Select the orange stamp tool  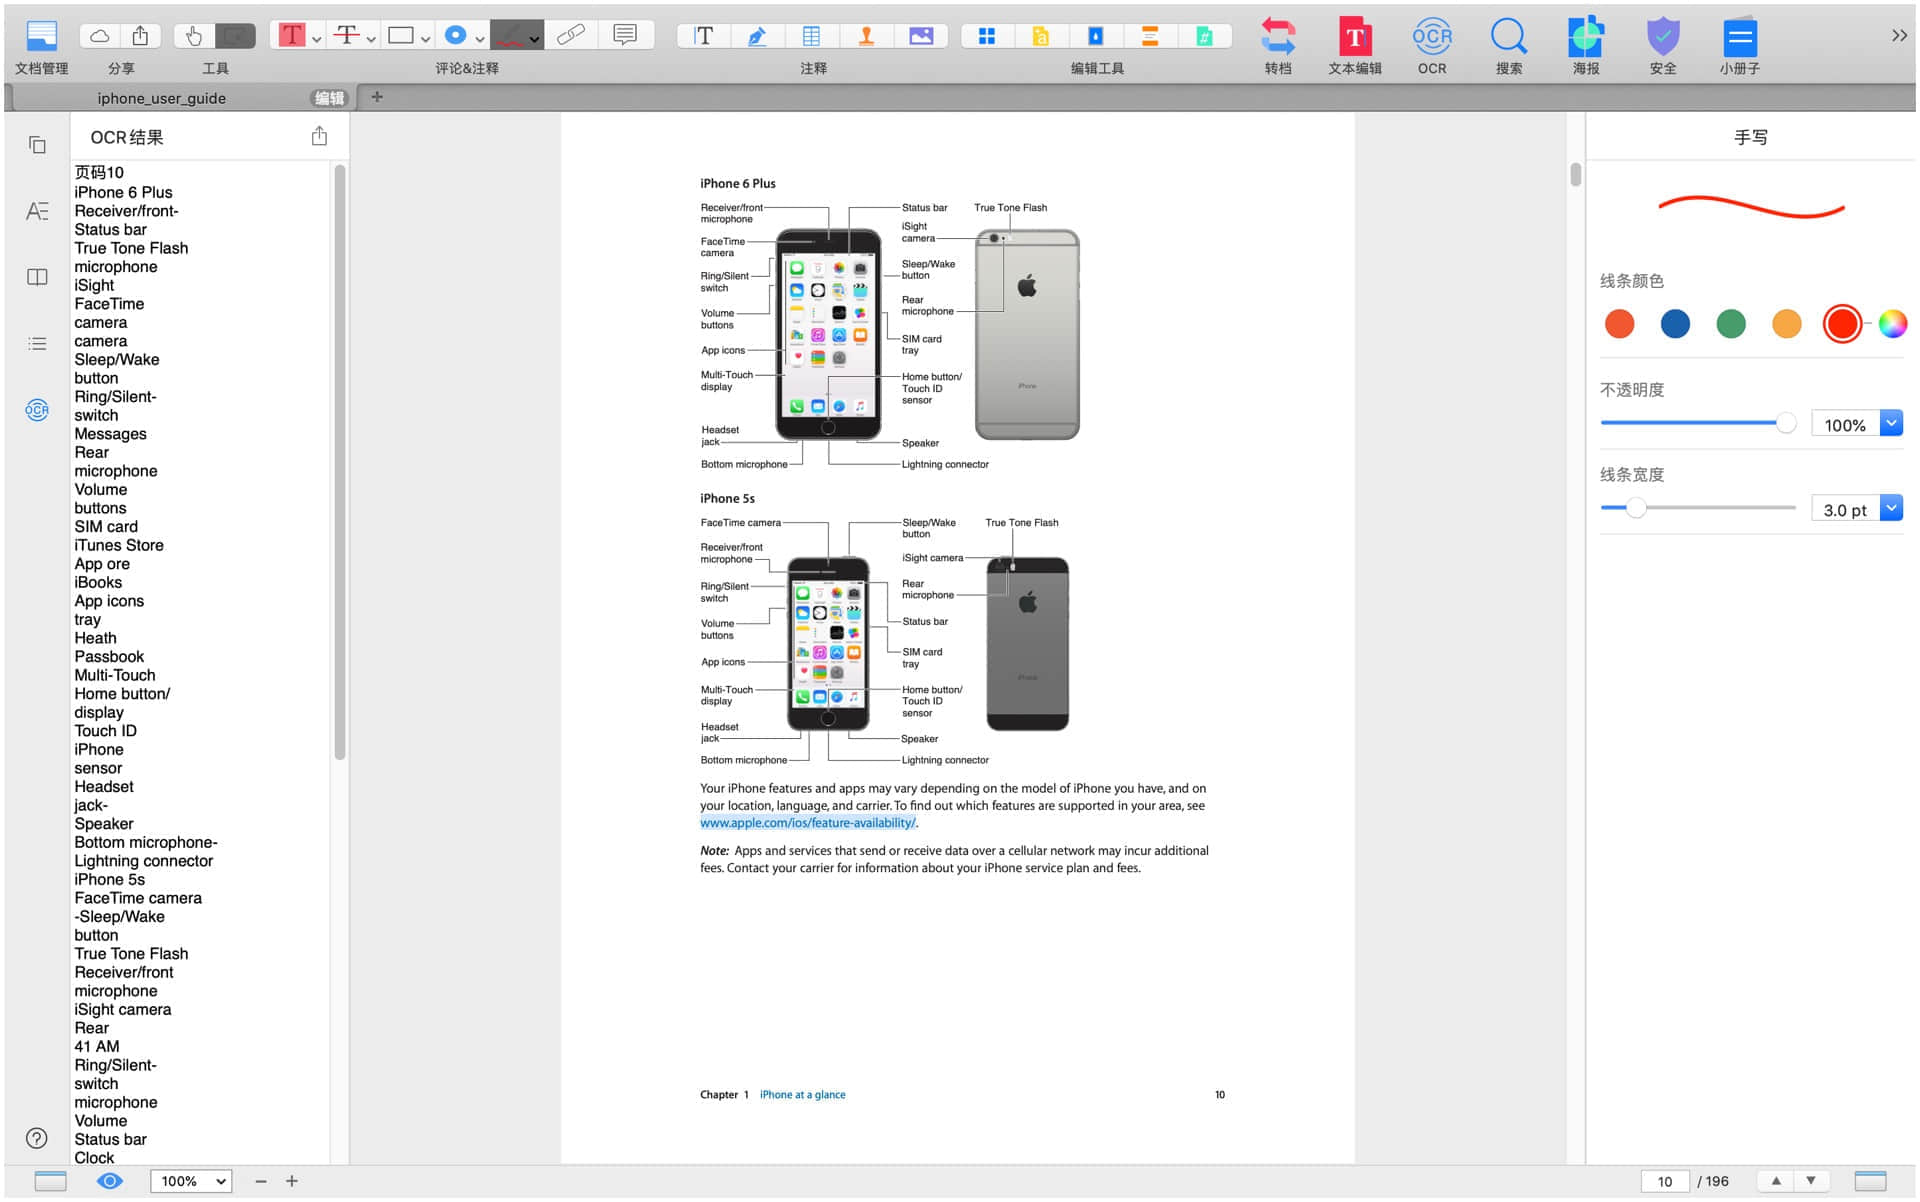click(x=866, y=36)
